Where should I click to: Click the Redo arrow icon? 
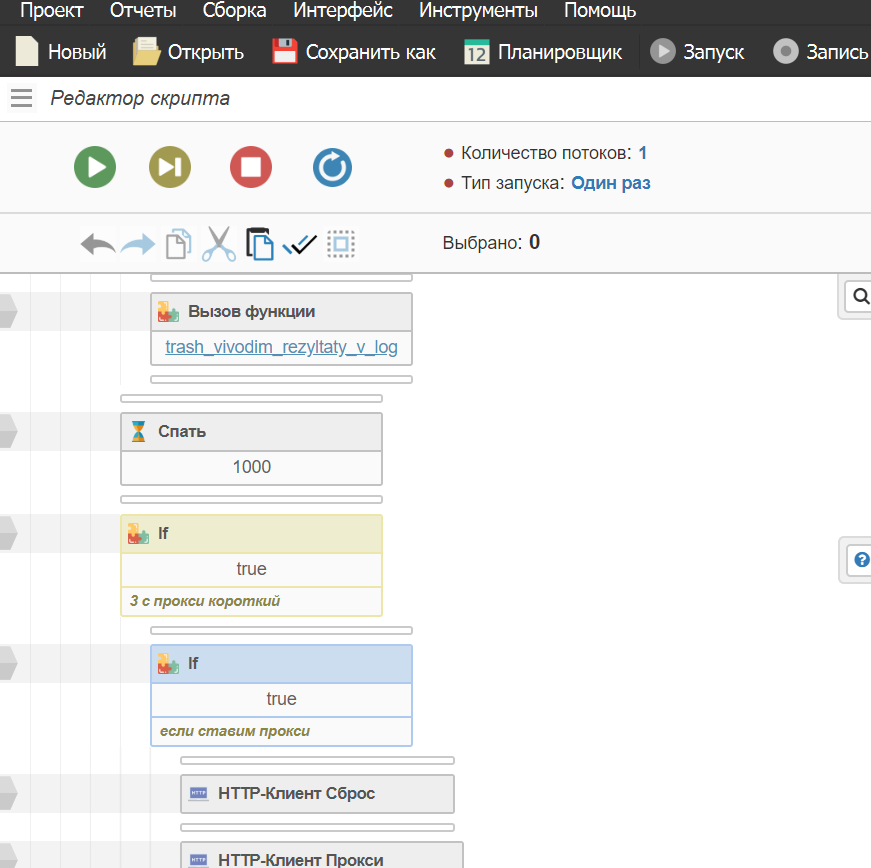pyautogui.click(x=138, y=243)
